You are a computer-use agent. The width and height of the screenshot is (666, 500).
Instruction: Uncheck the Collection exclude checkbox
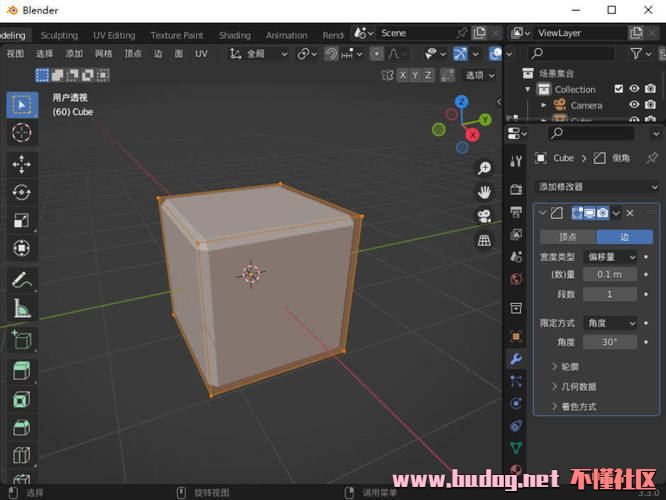pyautogui.click(x=619, y=89)
